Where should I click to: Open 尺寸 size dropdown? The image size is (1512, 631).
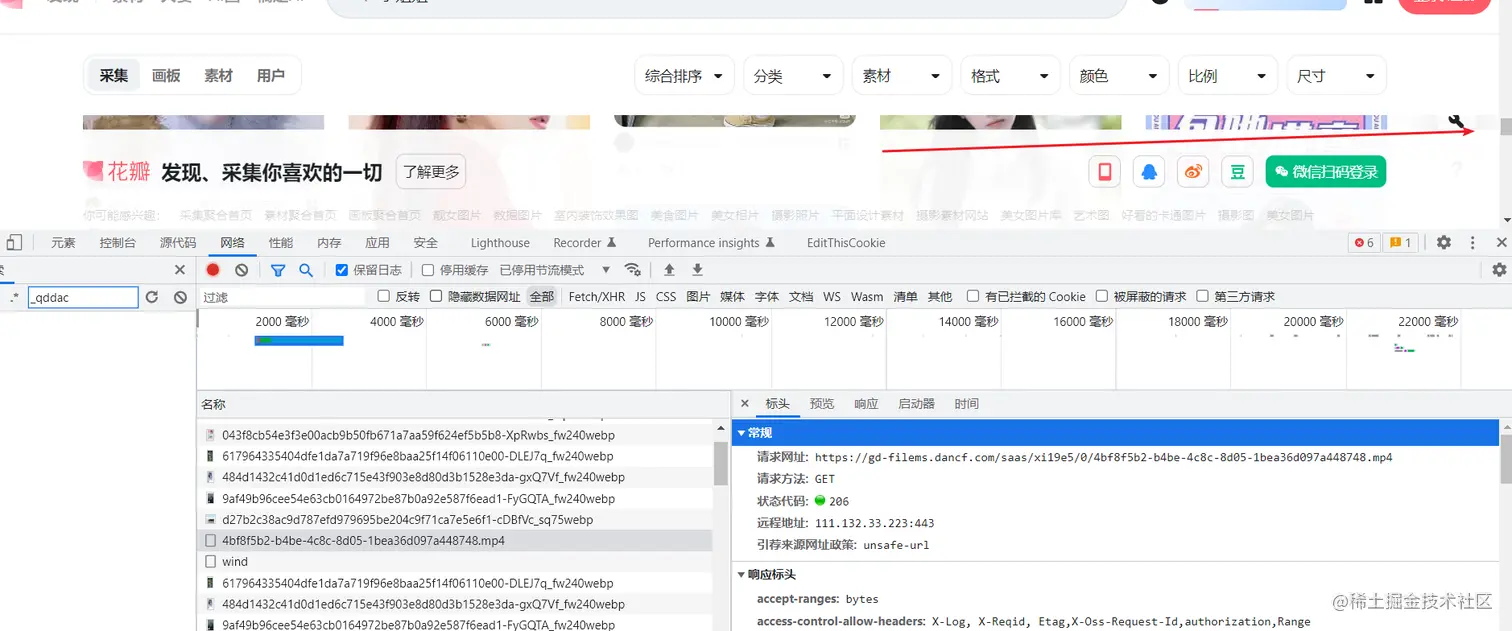coord(1336,76)
